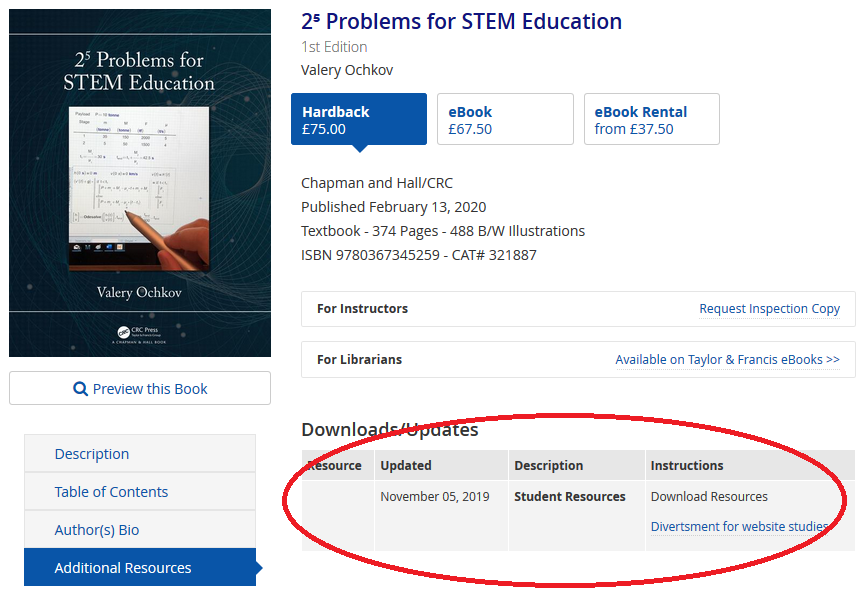Choose the eBook £67.50 format option
The height and width of the screenshot is (592, 864).
[505, 119]
